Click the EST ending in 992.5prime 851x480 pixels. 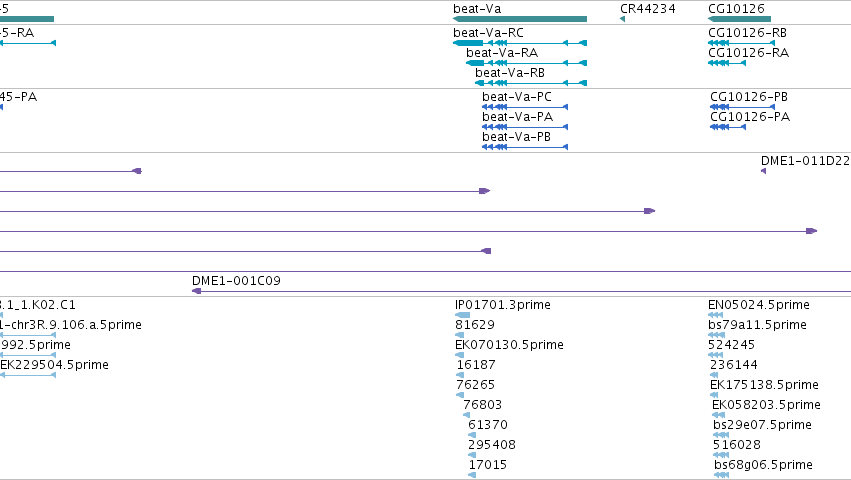point(28,355)
